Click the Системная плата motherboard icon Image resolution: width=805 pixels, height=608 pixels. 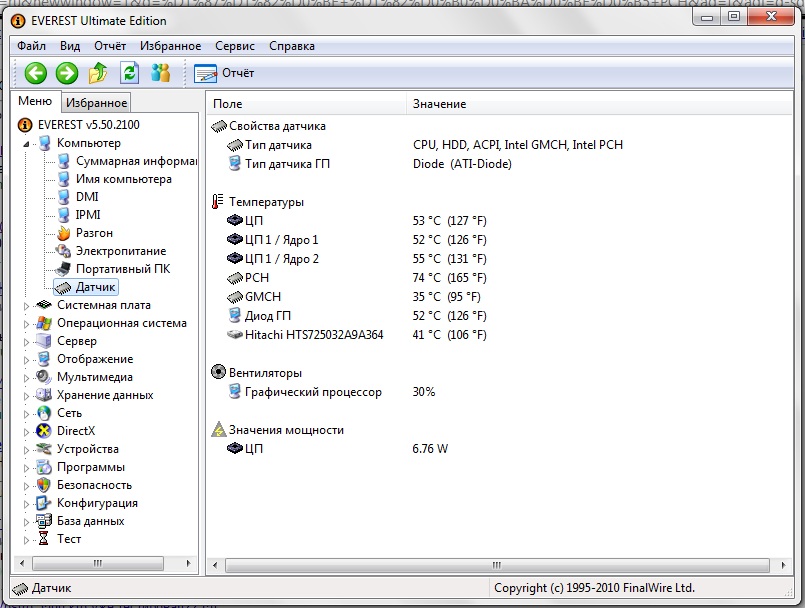coord(44,305)
